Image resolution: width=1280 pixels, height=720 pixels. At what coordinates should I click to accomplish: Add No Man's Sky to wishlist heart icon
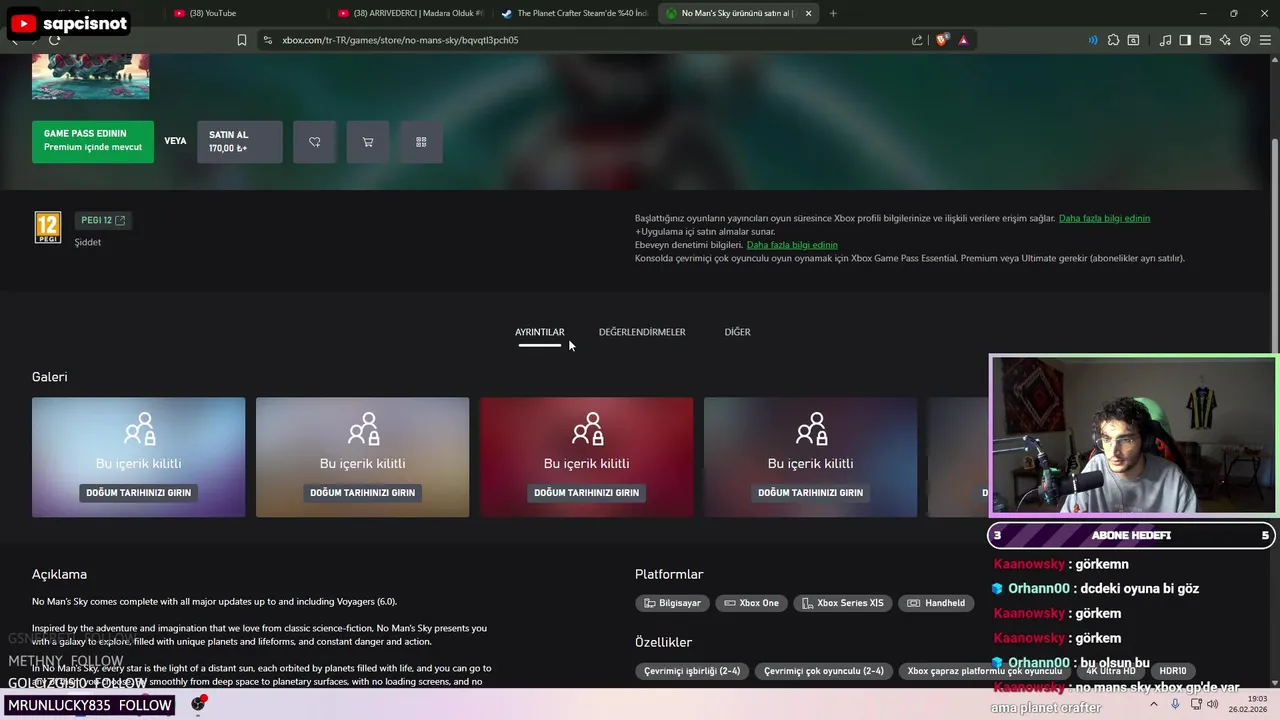[x=315, y=142]
